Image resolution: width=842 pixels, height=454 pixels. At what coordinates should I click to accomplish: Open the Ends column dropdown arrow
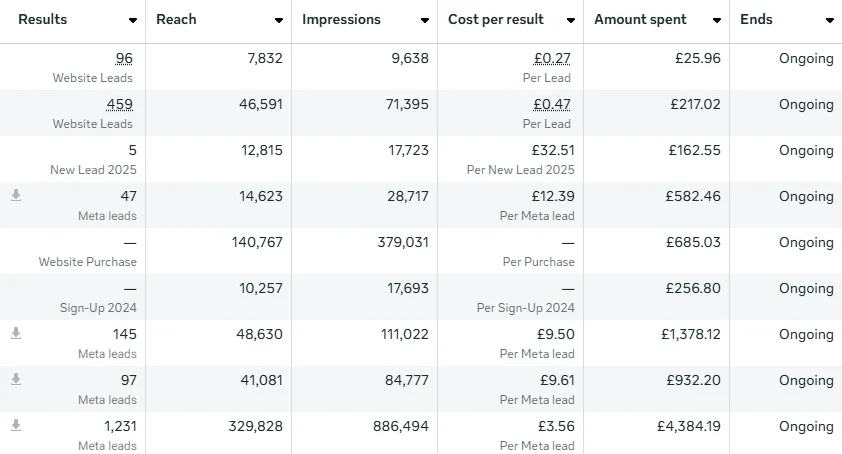(829, 21)
